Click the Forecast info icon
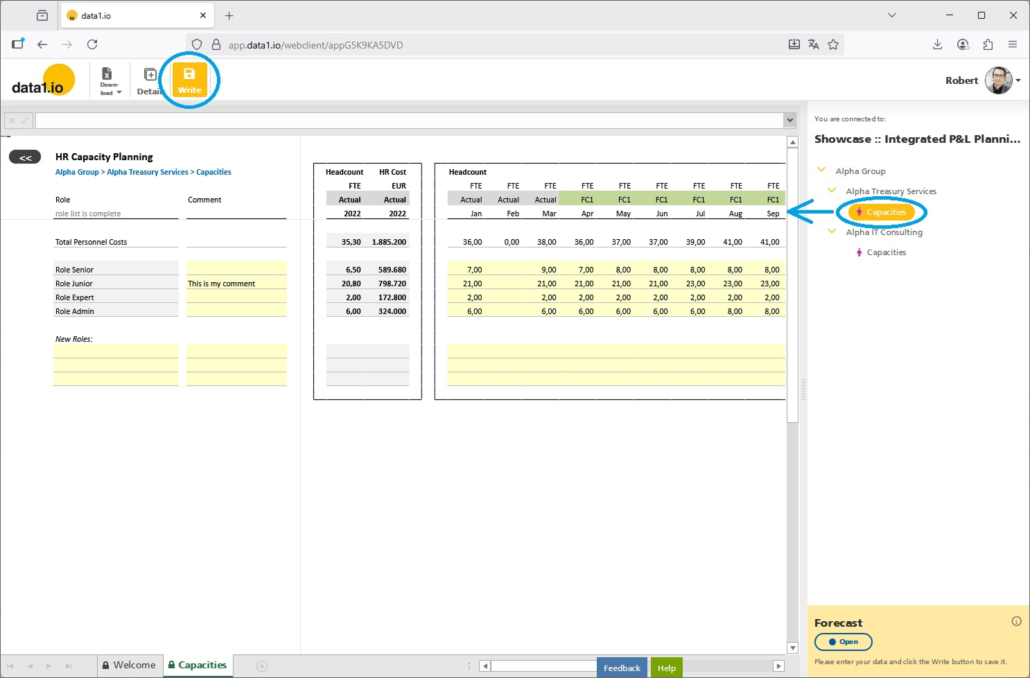This screenshot has width=1030, height=678. click(x=1016, y=621)
